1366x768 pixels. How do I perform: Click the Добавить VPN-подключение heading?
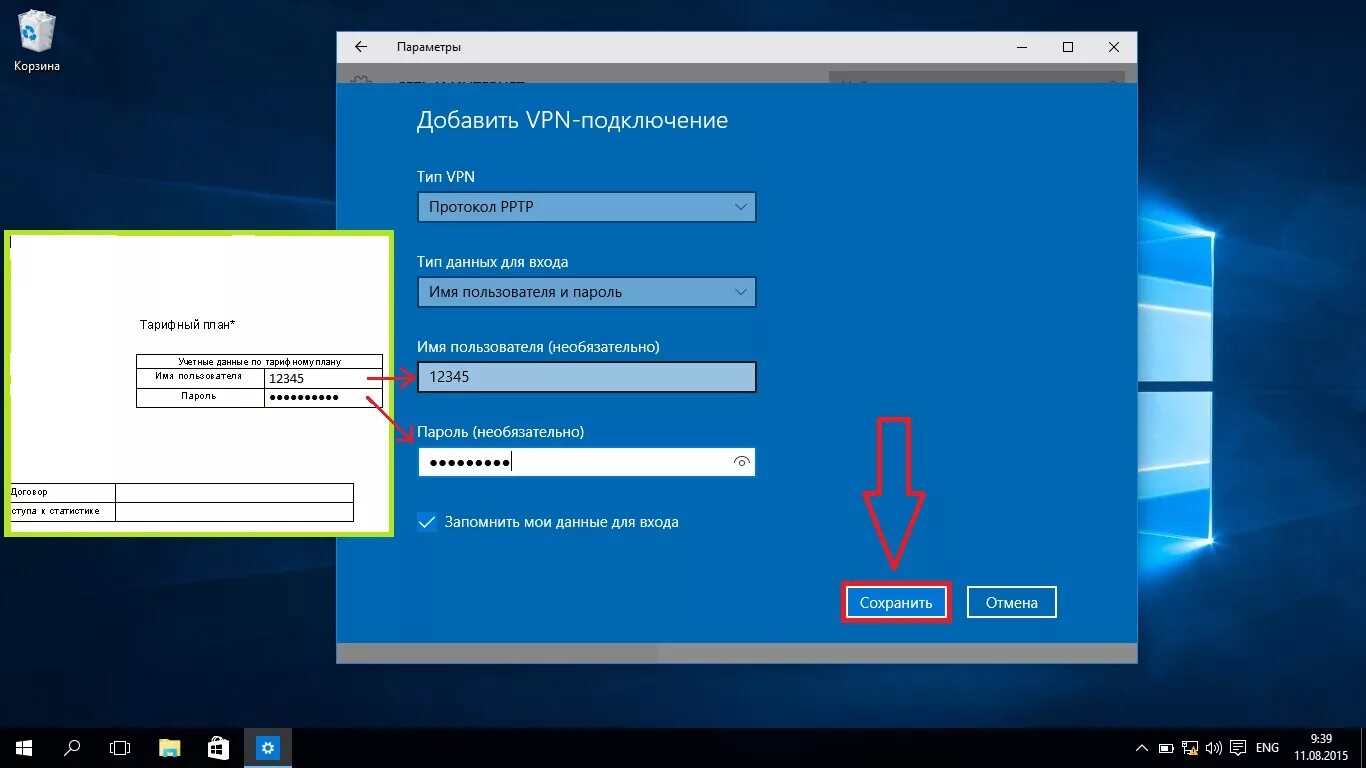(x=572, y=121)
